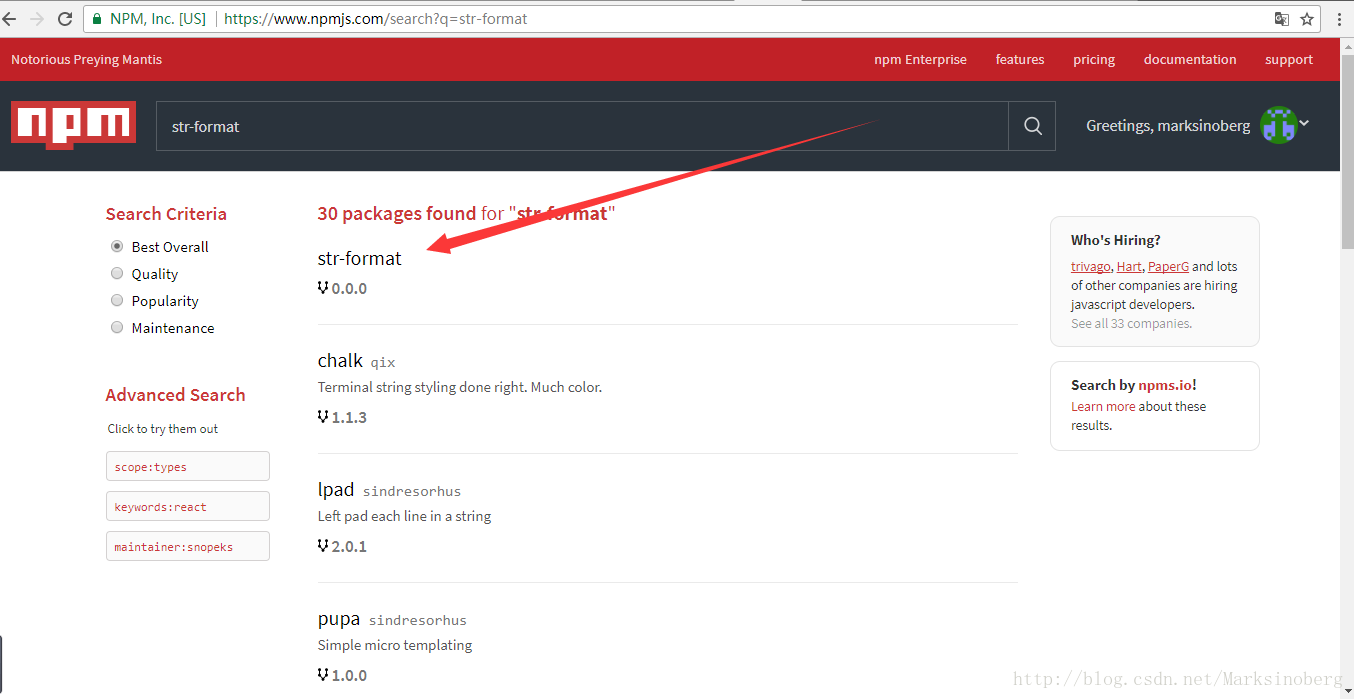Screen dimensions: 1354x699
Task: Click Search Criteria heading
Action: (166, 214)
